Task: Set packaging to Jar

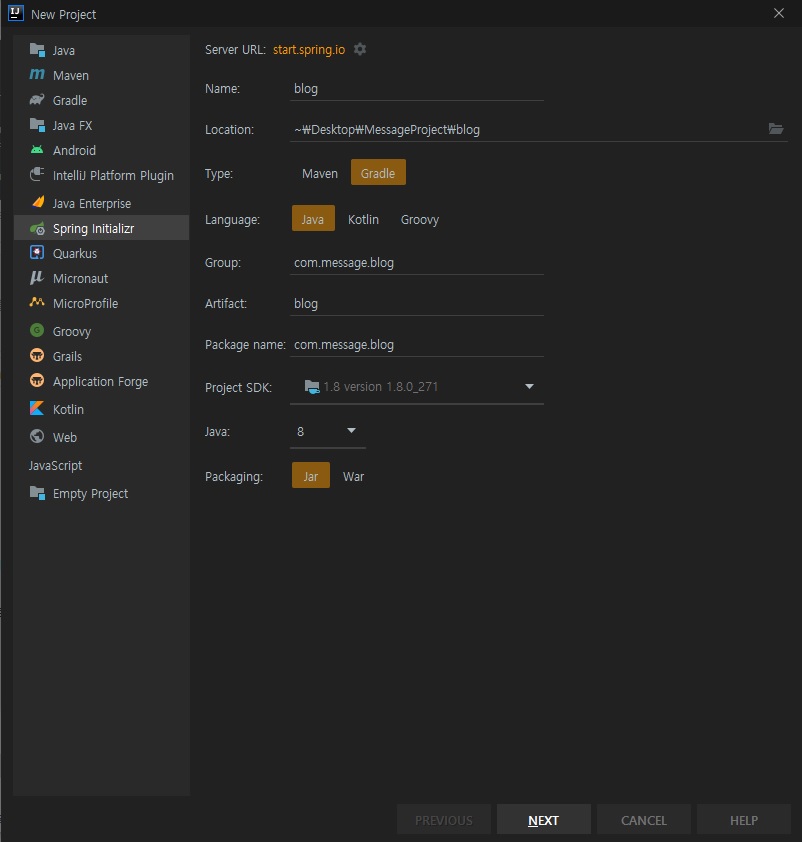Action: [x=311, y=475]
